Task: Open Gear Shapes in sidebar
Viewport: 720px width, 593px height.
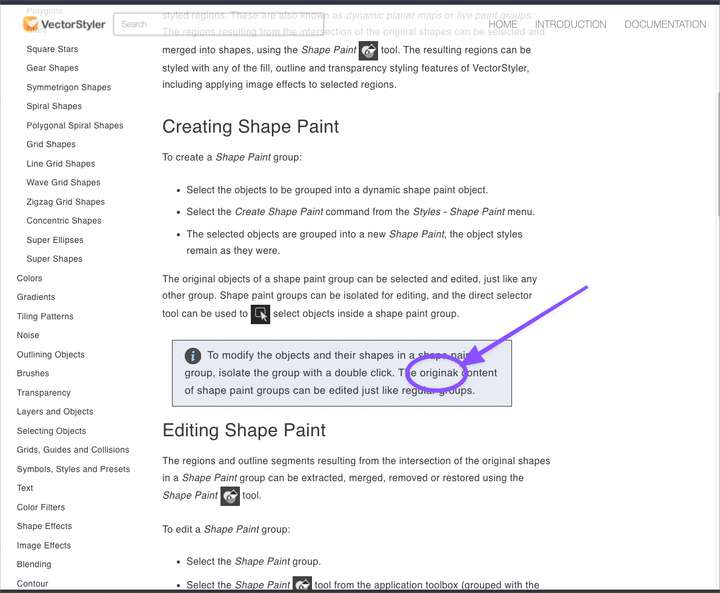Action: pos(52,68)
